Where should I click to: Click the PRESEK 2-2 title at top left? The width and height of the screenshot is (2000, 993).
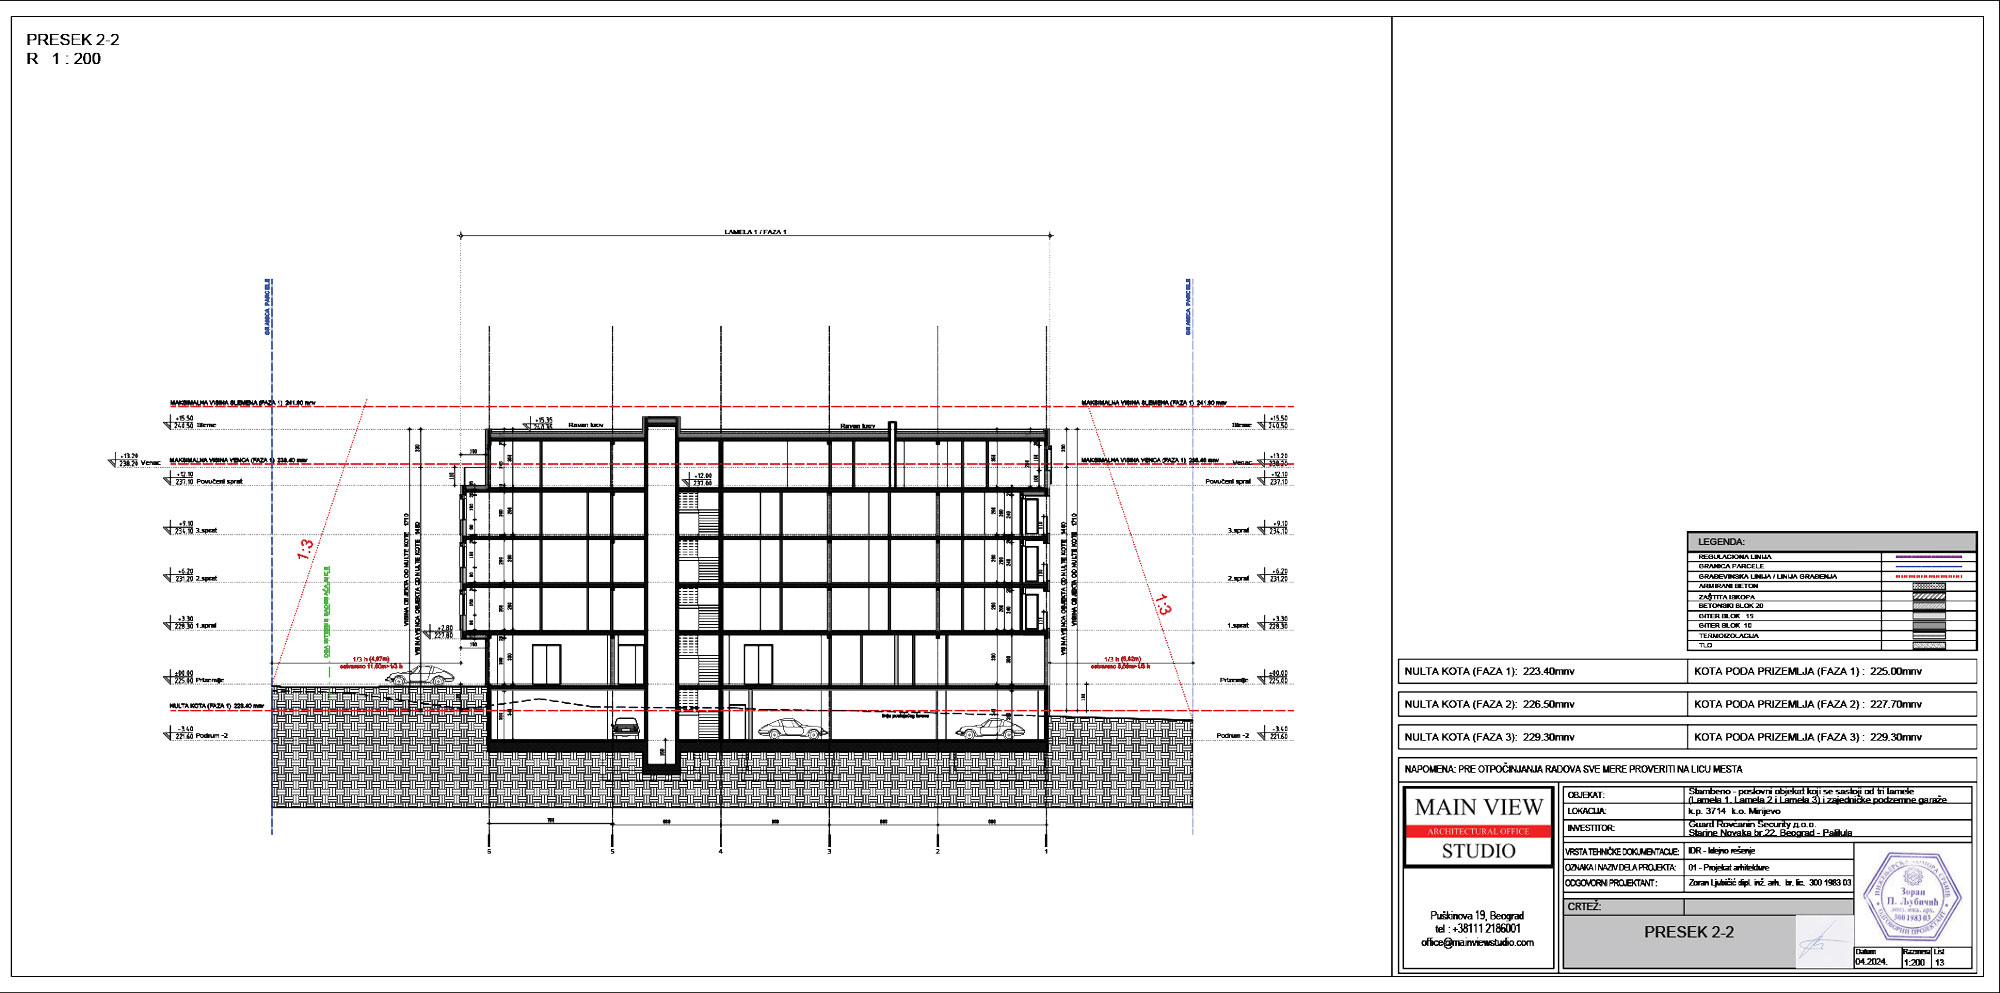point(73,40)
